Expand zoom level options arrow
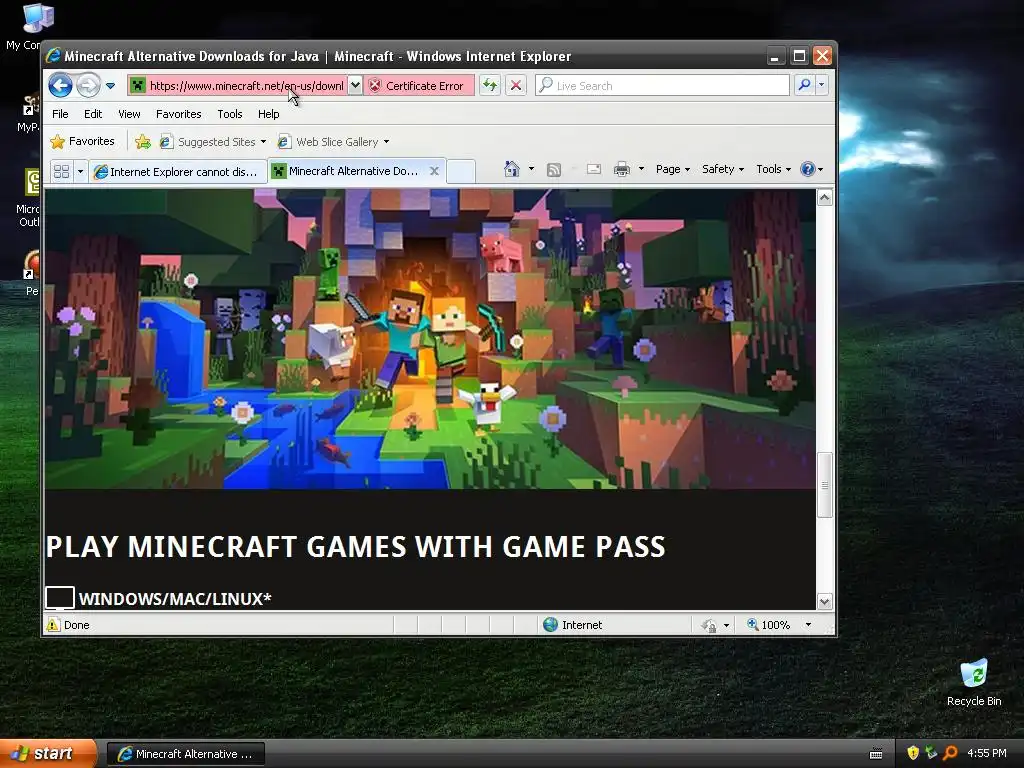This screenshot has width=1024, height=768. (808, 625)
